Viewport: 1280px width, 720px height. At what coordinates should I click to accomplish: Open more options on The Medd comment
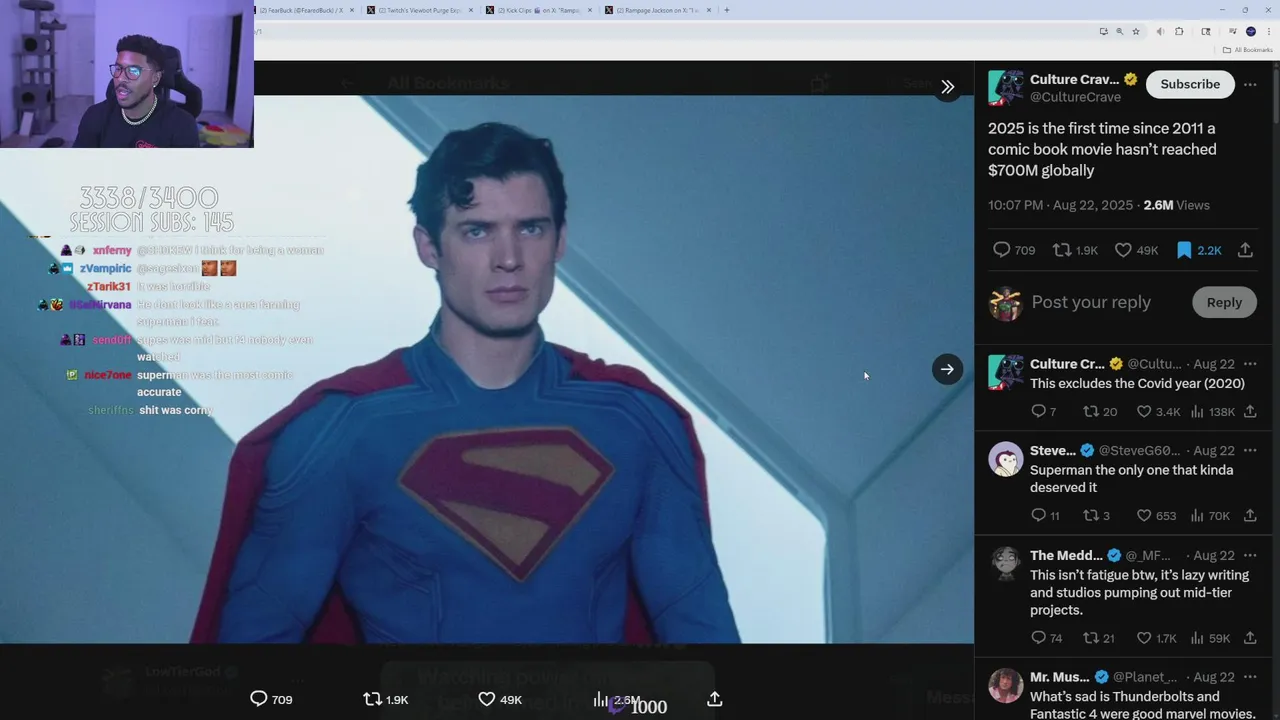pyautogui.click(x=1250, y=555)
